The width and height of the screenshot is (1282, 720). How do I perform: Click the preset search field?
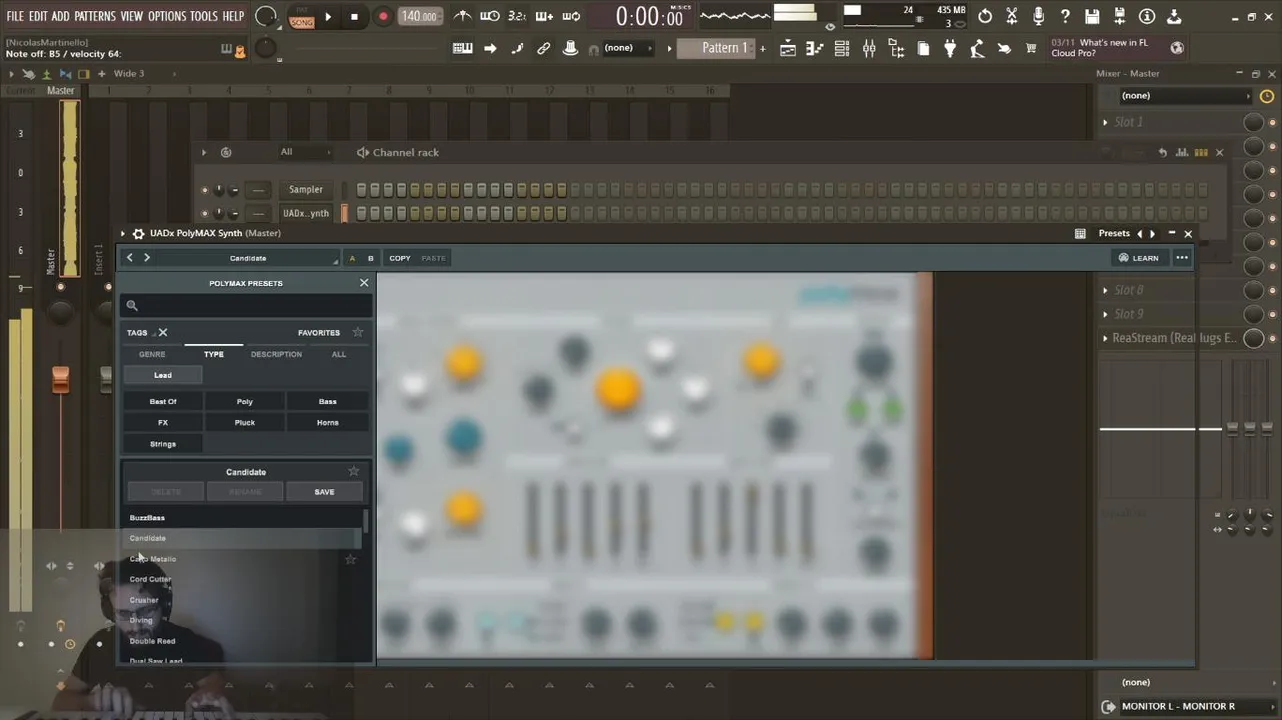point(246,306)
